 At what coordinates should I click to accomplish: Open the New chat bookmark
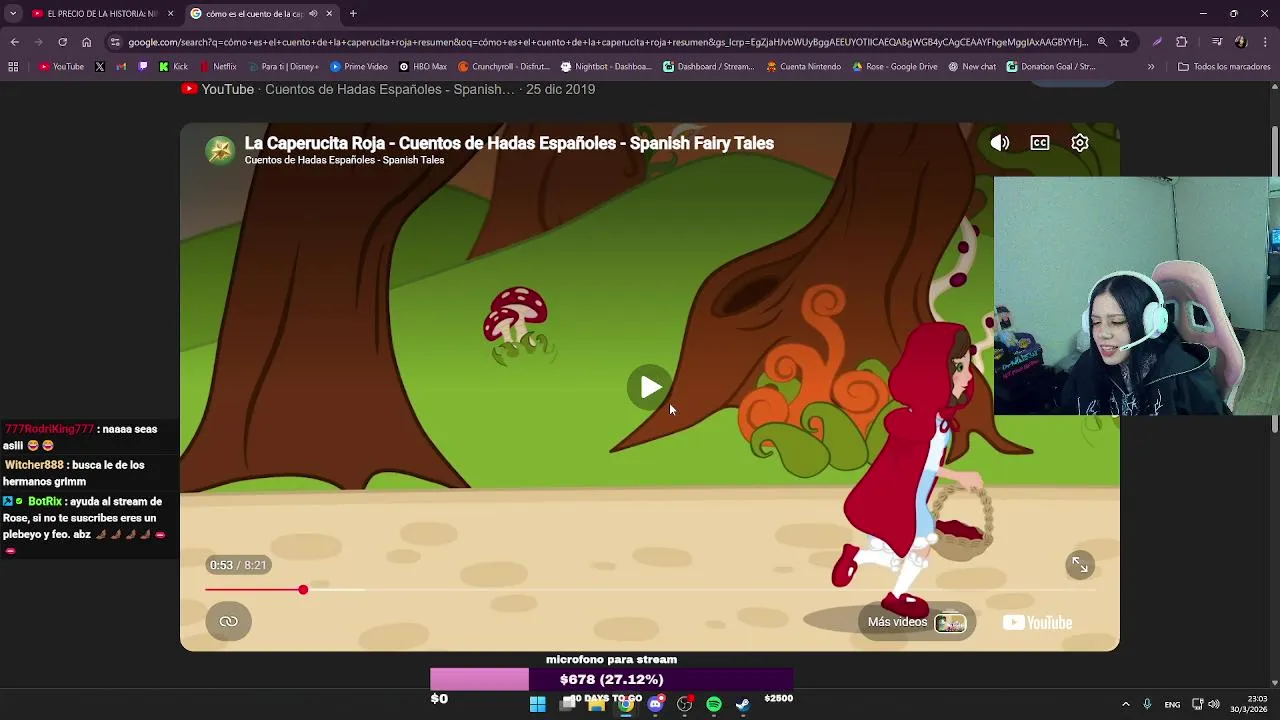click(972, 67)
